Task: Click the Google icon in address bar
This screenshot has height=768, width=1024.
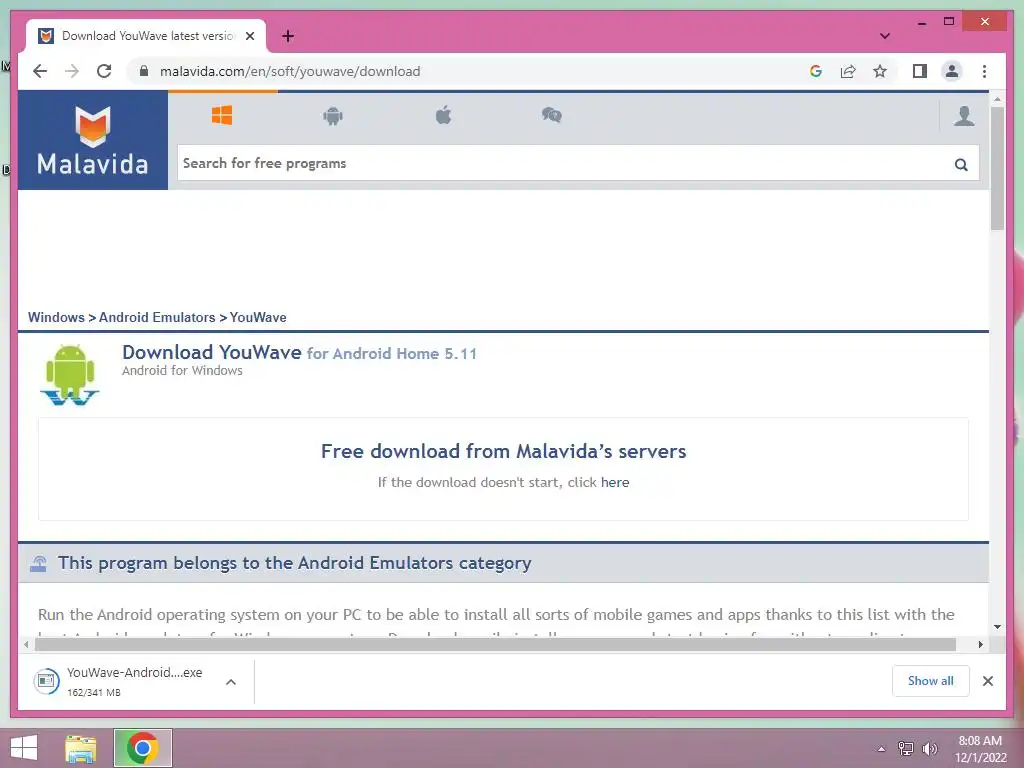Action: [x=816, y=71]
